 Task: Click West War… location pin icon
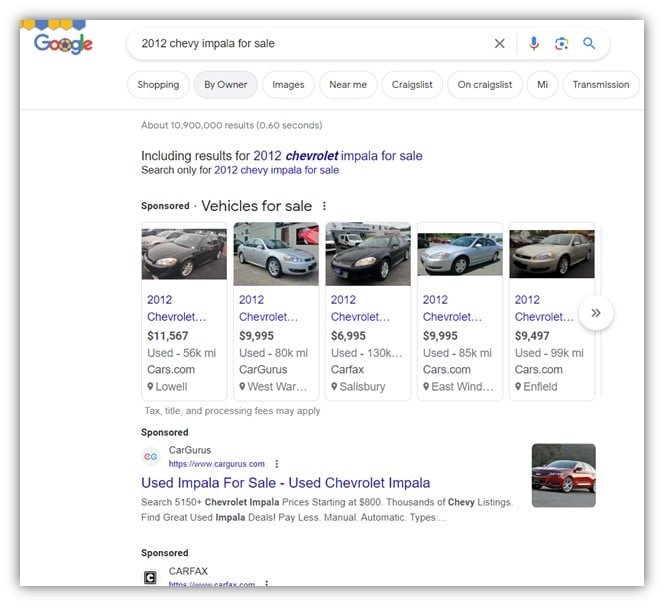242,386
